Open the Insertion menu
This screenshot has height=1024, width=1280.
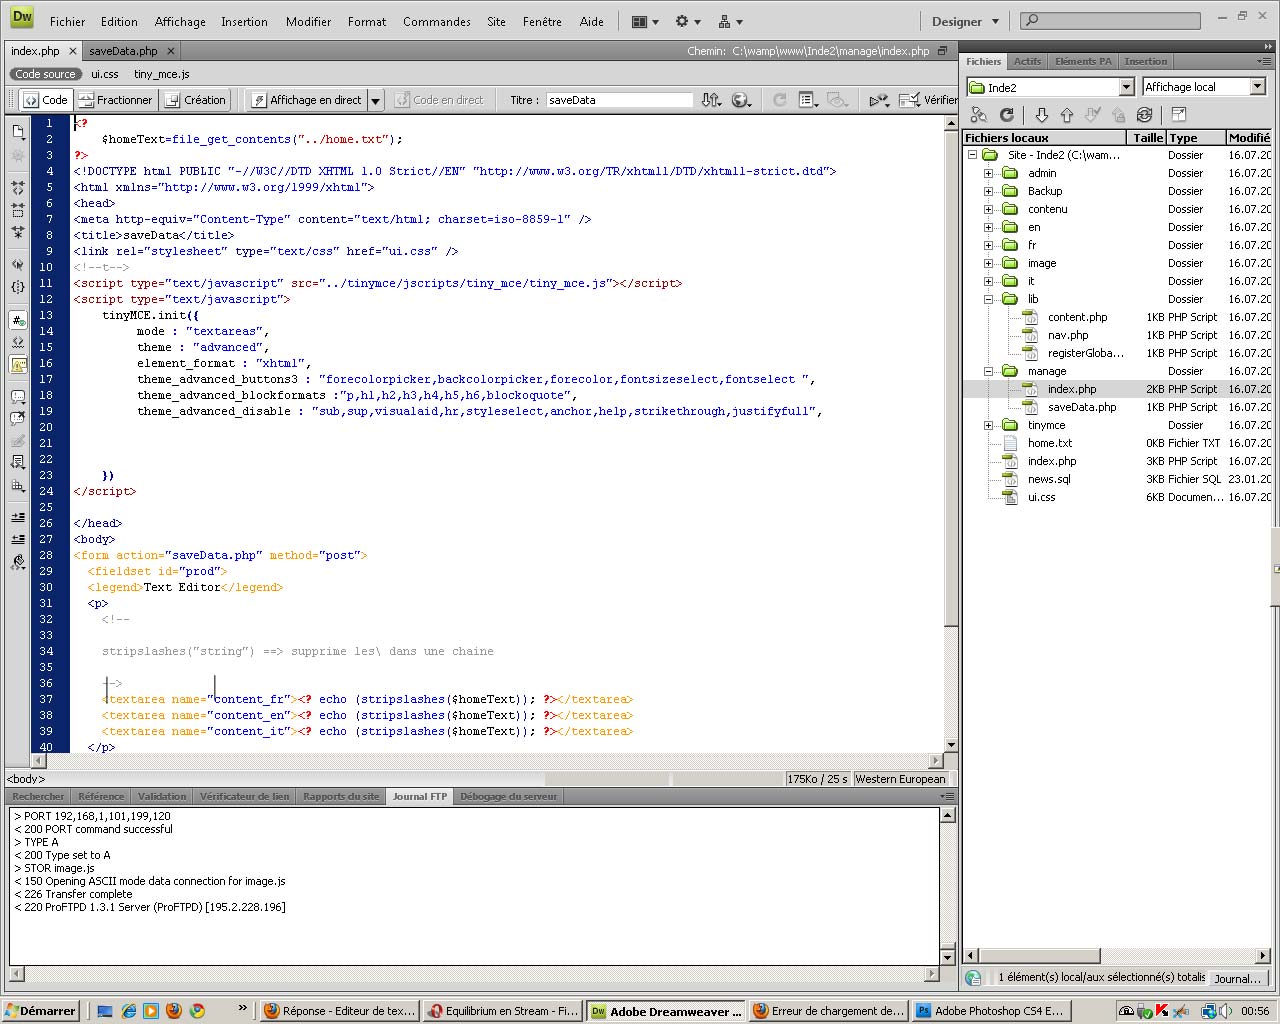[244, 21]
